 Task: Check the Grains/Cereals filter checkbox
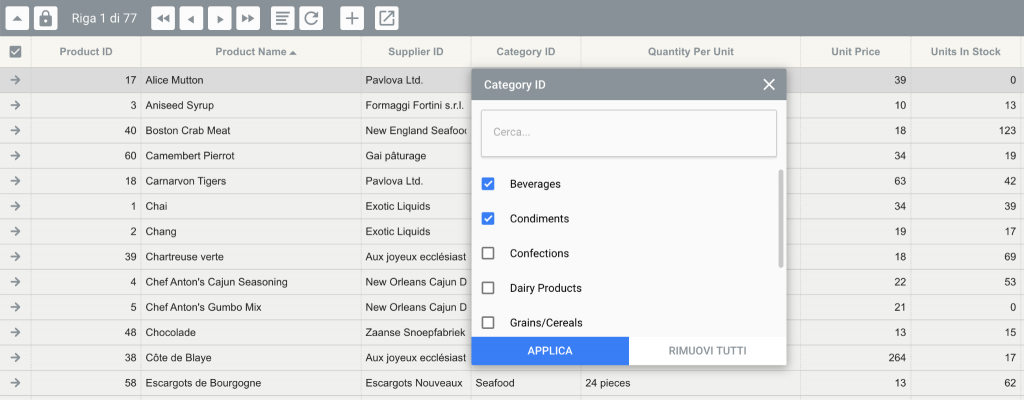(488, 323)
